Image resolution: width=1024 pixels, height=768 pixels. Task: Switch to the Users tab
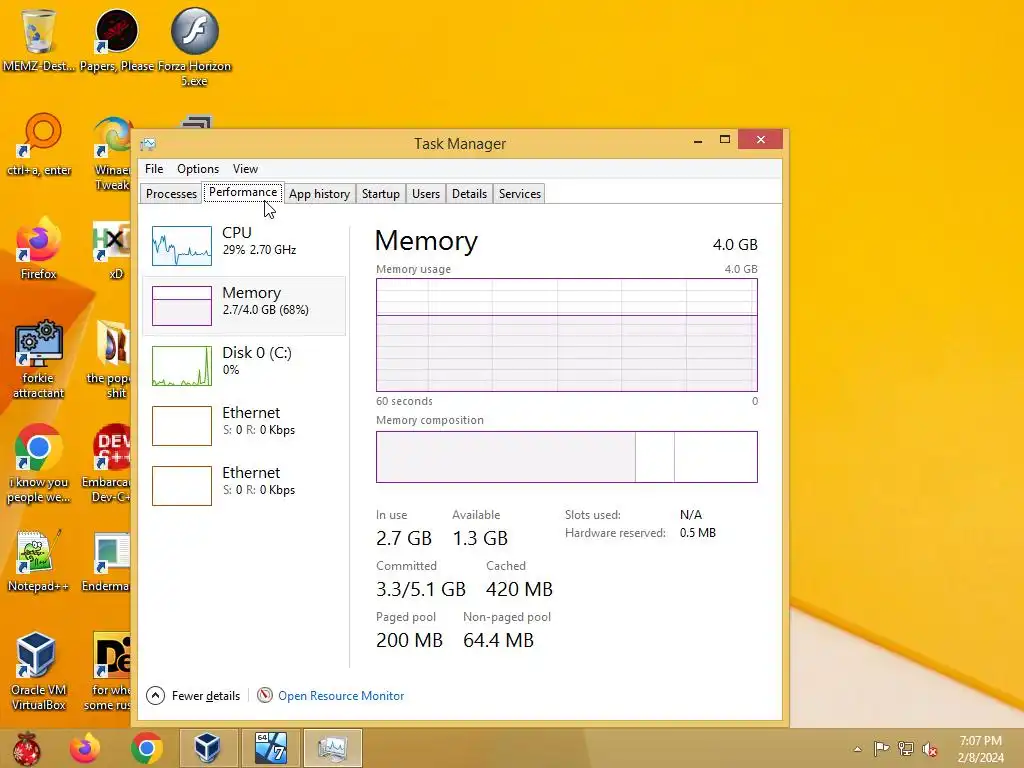(x=426, y=194)
